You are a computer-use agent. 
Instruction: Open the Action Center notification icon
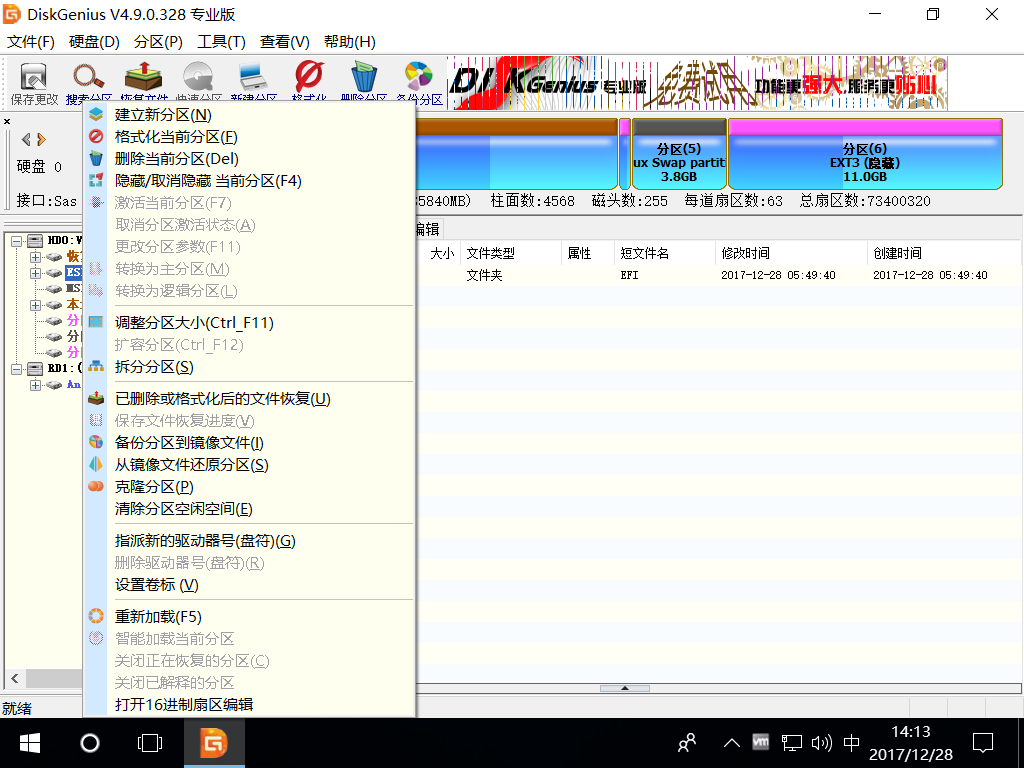pos(983,743)
